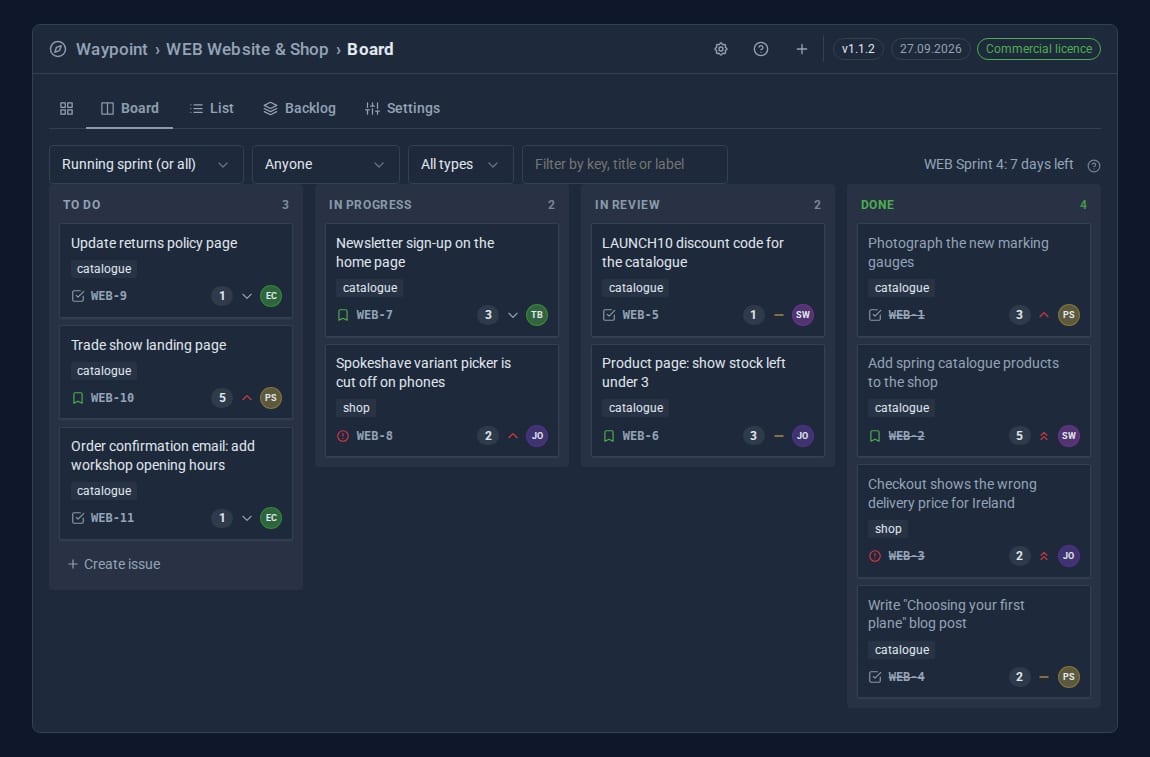Screen dimensions: 1150x757
Task: Click the story points badge 5 on WEB-10
Action: (x=222, y=398)
